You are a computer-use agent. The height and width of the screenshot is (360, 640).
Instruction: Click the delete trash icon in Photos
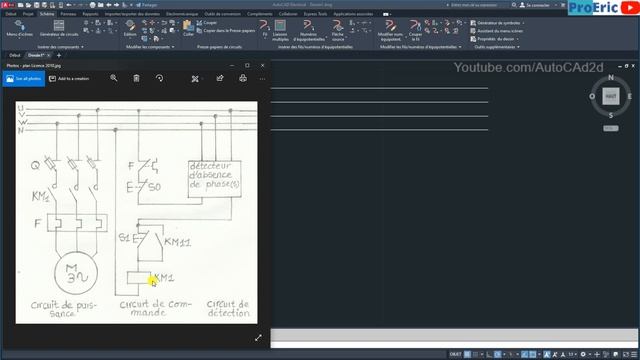coord(136,78)
